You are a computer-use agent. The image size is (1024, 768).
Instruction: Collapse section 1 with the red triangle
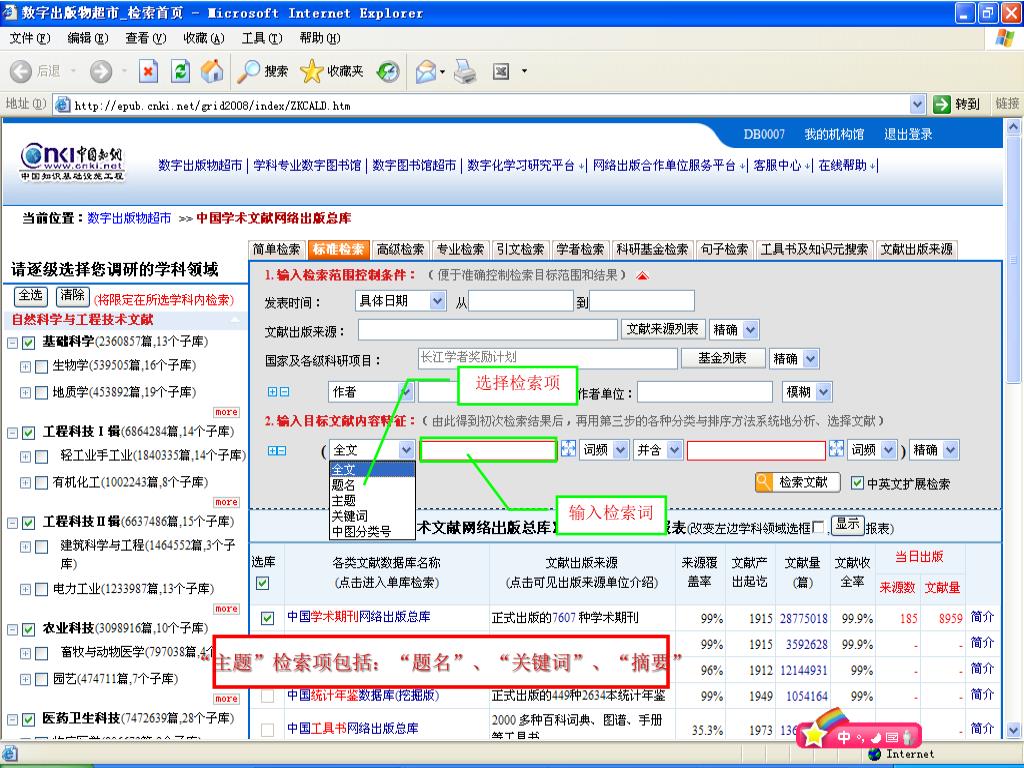643,276
